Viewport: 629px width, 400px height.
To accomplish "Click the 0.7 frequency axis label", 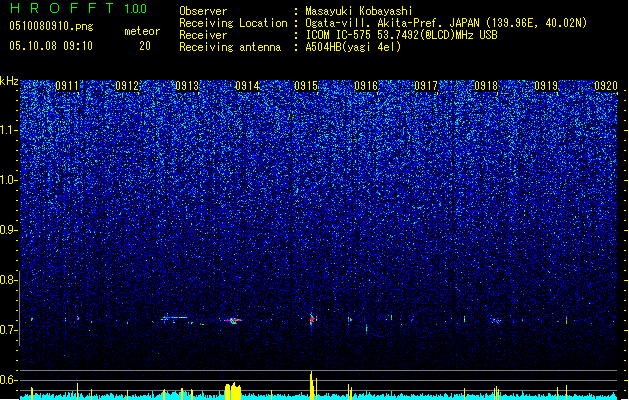I will point(8,330).
